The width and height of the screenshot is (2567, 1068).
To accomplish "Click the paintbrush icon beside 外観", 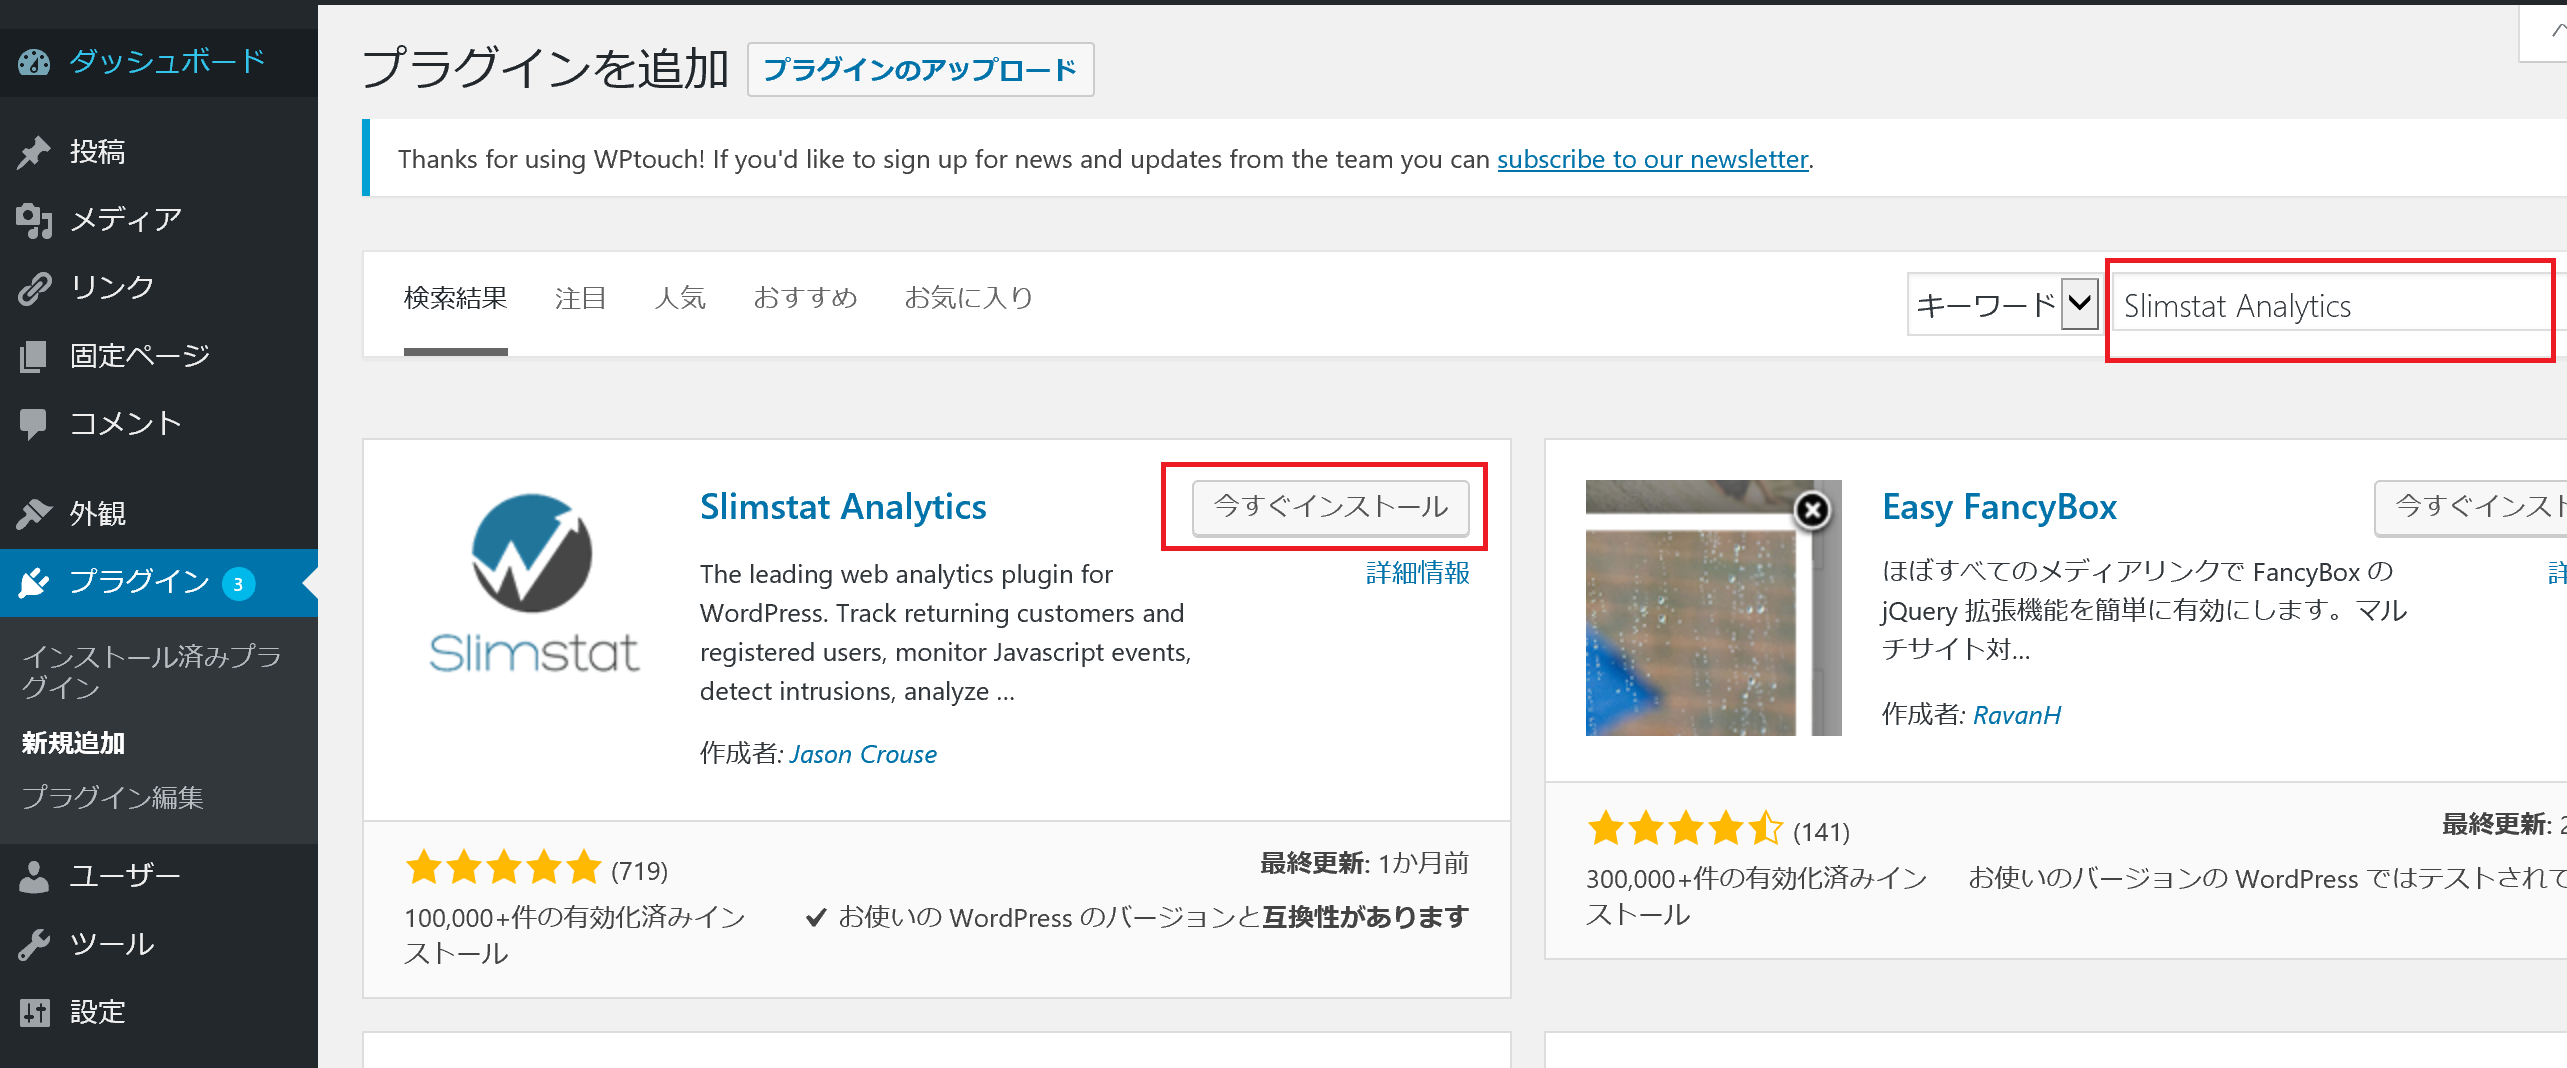I will 34,514.
